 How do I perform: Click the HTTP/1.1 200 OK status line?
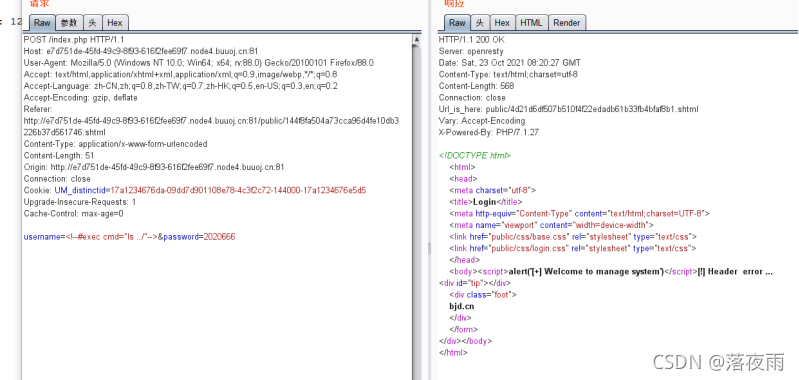(471, 39)
